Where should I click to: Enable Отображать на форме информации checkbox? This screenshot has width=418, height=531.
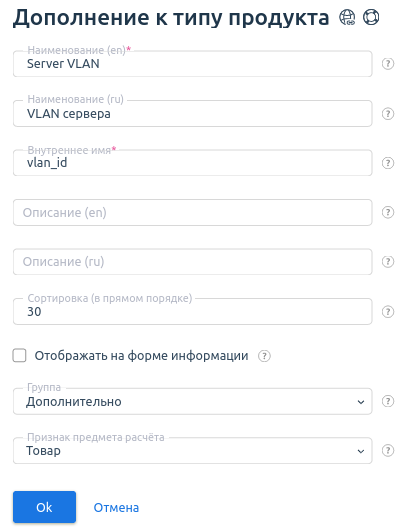(x=19, y=356)
